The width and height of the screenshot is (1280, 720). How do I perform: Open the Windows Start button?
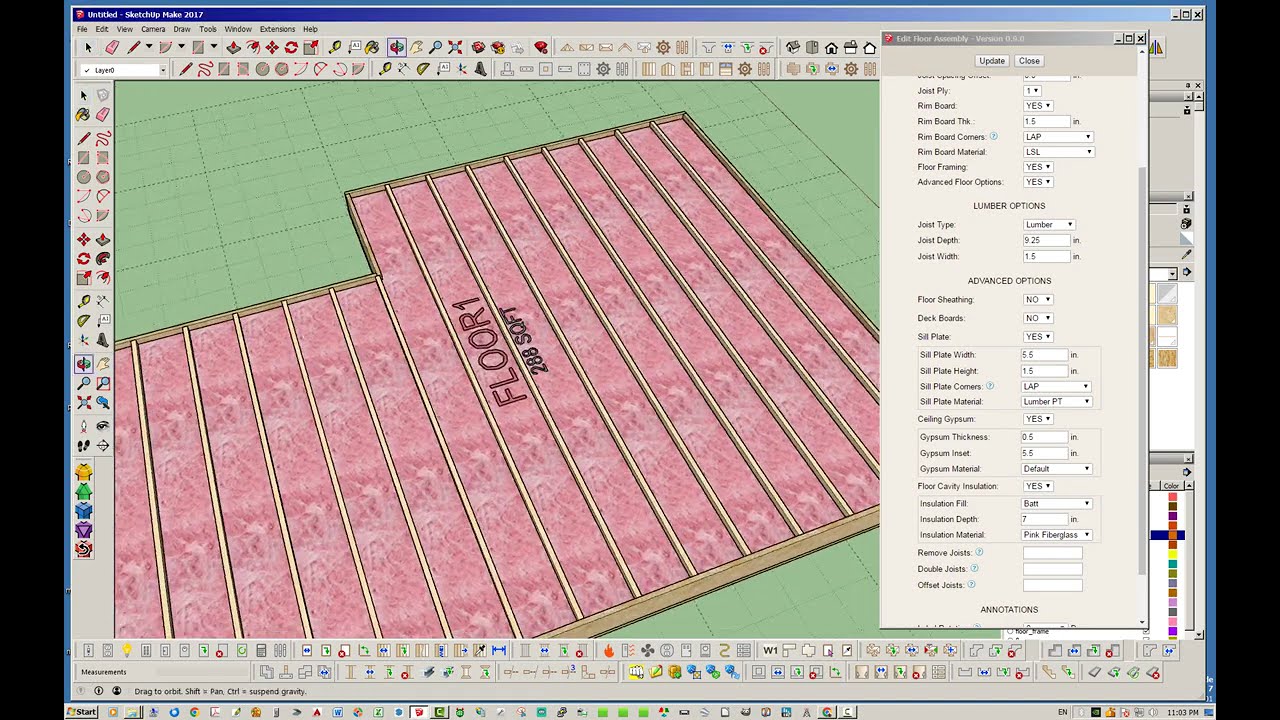82,712
